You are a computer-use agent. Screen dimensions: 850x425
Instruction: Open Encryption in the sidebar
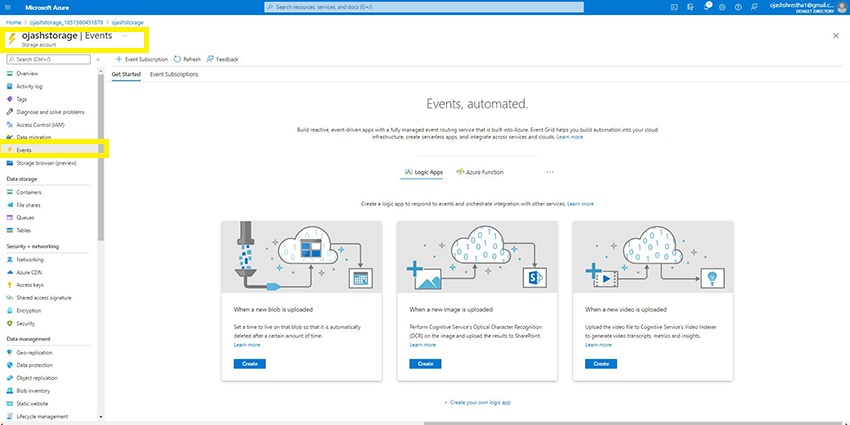29,311
